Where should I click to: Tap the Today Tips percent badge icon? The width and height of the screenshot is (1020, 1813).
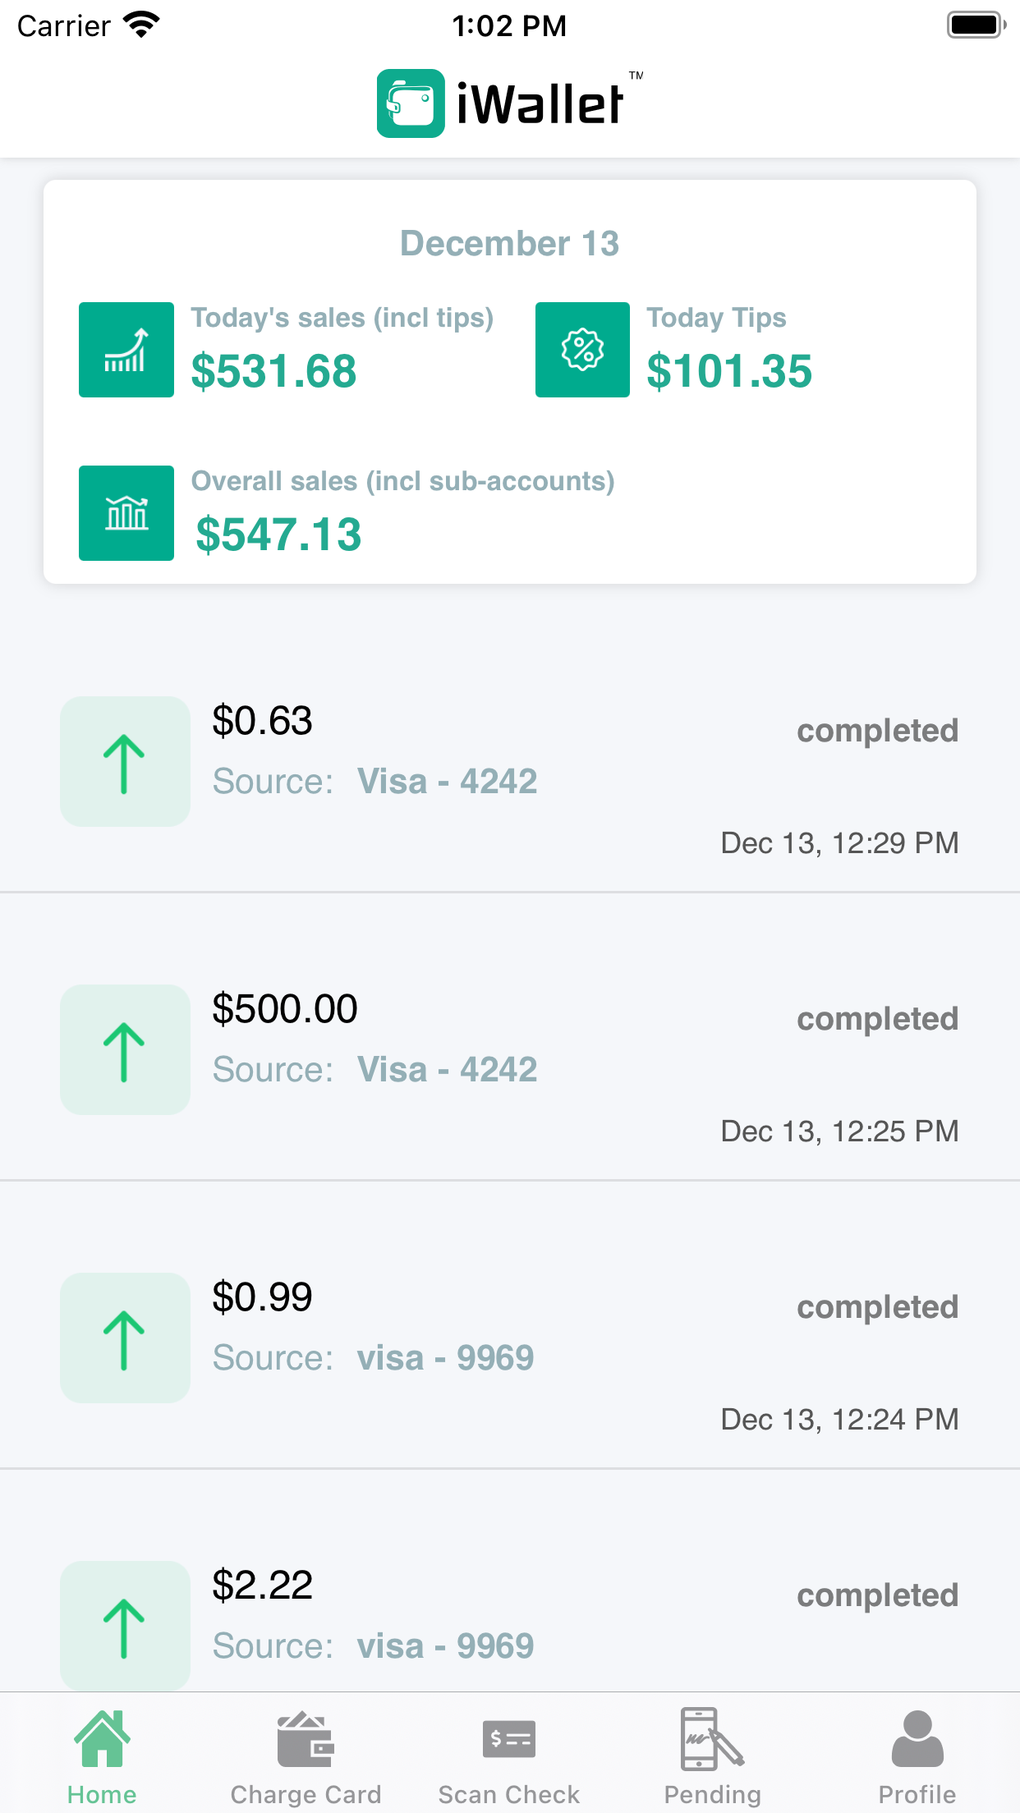click(582, 350)
